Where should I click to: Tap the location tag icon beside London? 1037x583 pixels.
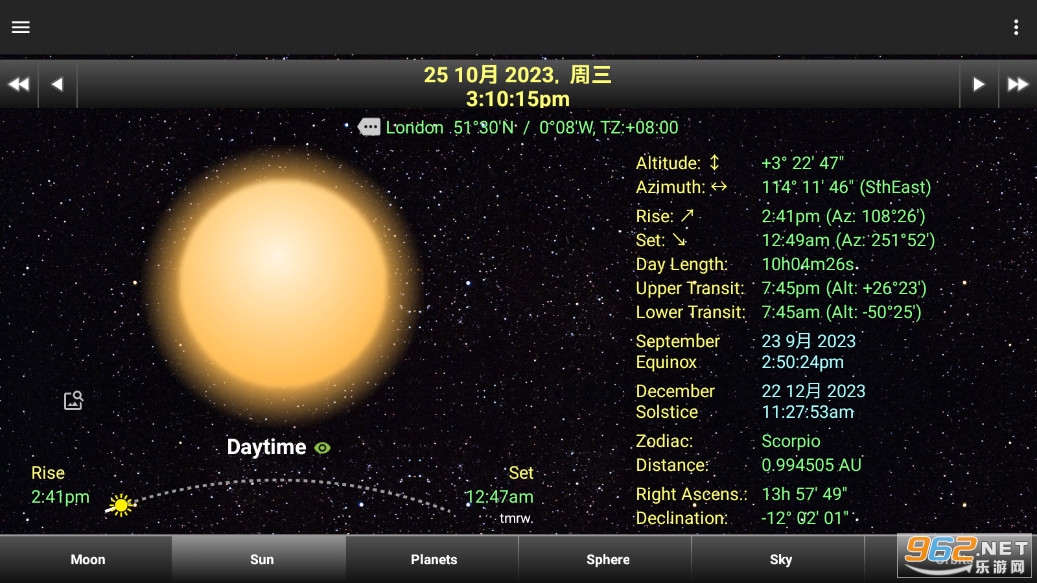tap(369, 127)
